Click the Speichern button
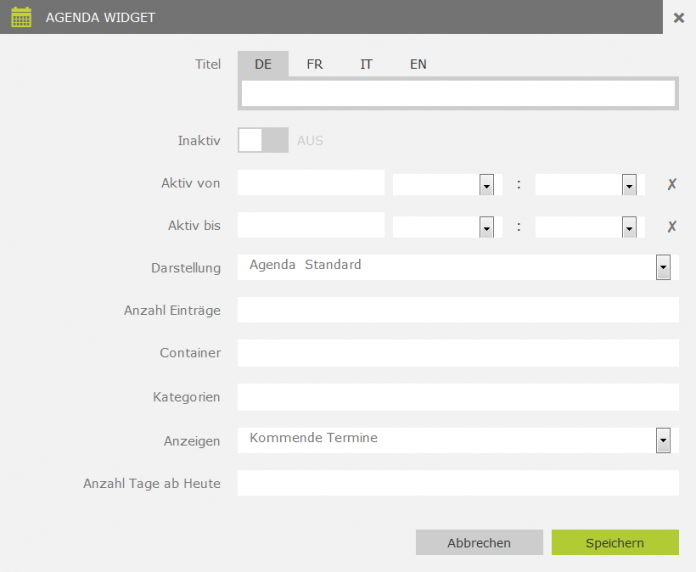The height and width of the screenshot is (572, 696). coord(615,542)
